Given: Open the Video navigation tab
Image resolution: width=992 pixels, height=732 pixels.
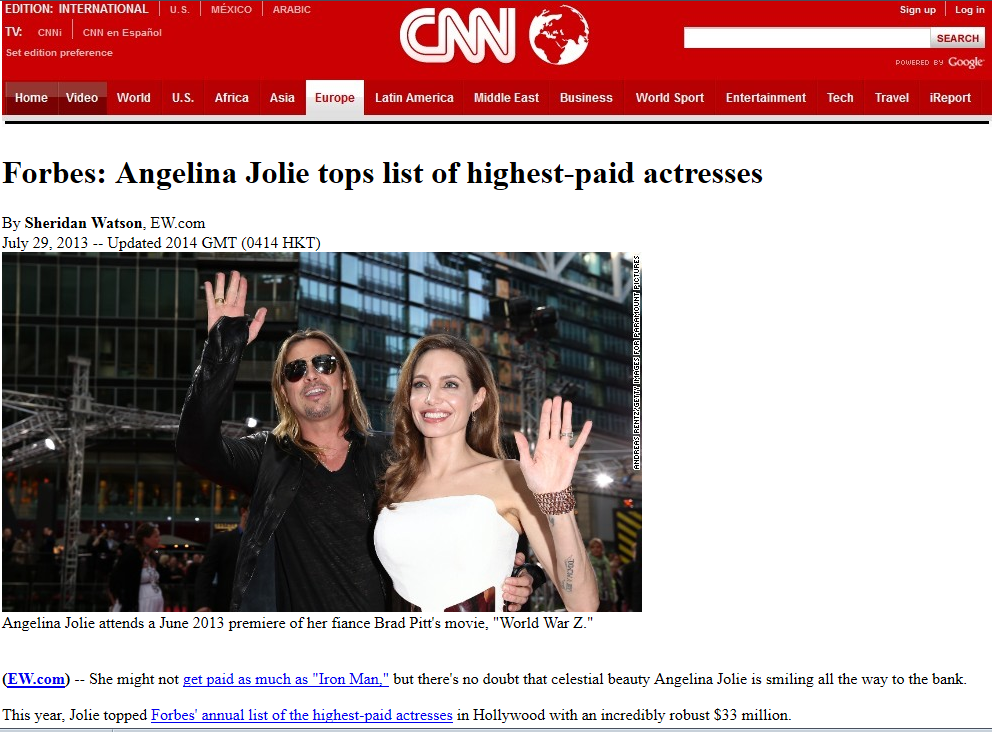Looking at the screenshot, I should [82, 98].
